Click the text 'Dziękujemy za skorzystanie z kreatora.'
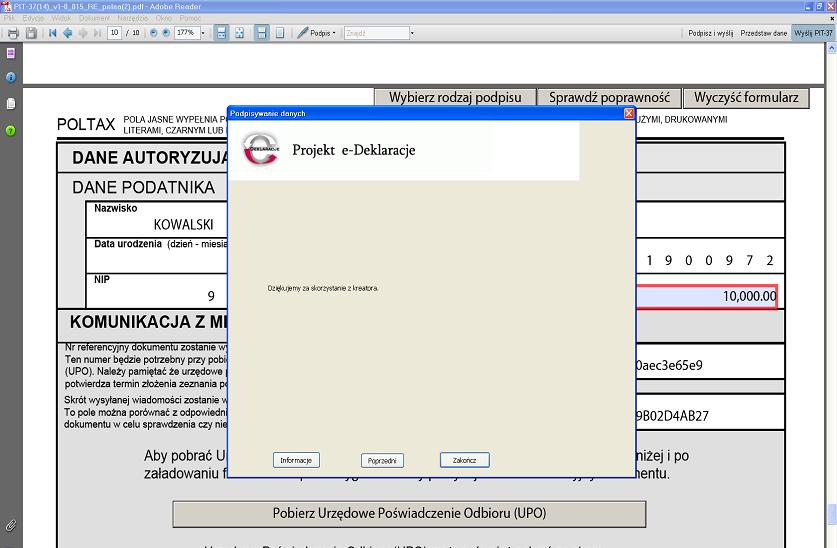 [323, 288]
